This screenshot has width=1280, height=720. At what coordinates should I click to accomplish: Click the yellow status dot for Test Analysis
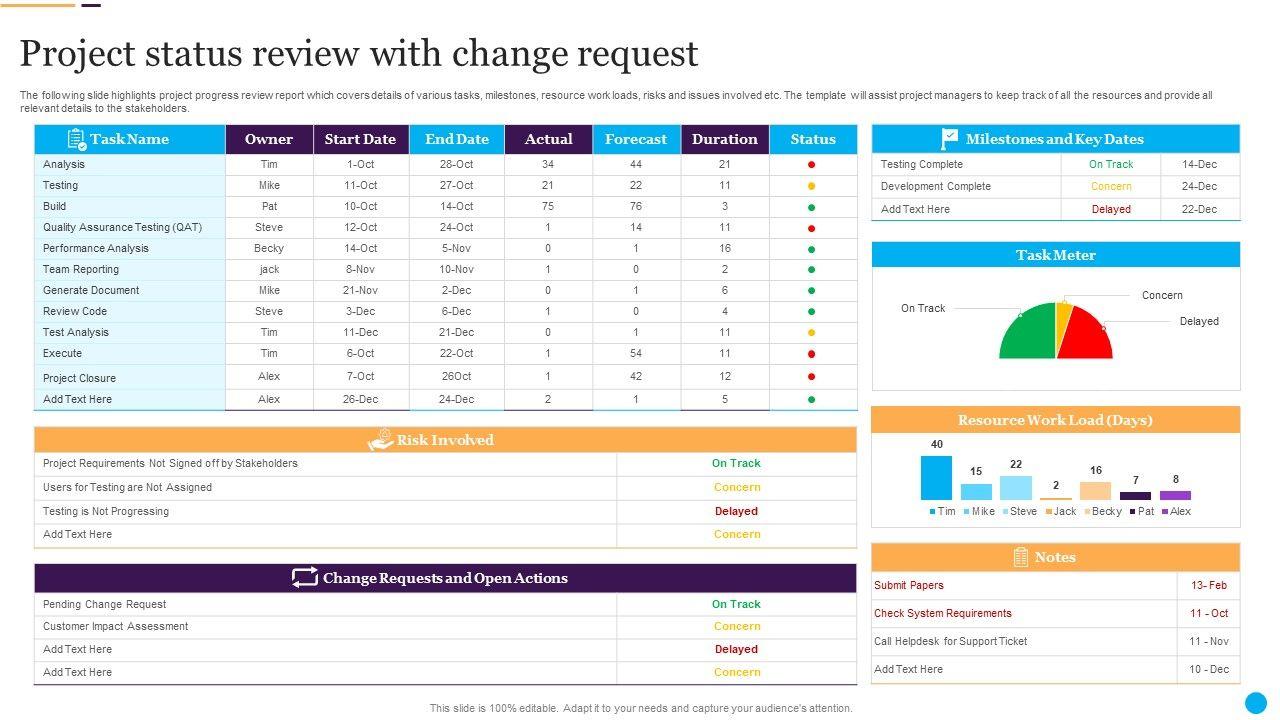812,333
